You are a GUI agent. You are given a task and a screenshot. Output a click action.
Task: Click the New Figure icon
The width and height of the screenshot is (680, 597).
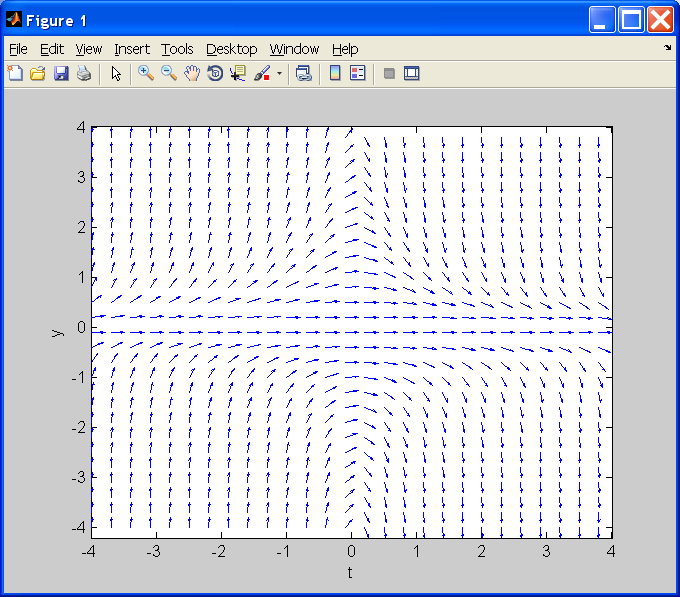[x=15, y=73]
